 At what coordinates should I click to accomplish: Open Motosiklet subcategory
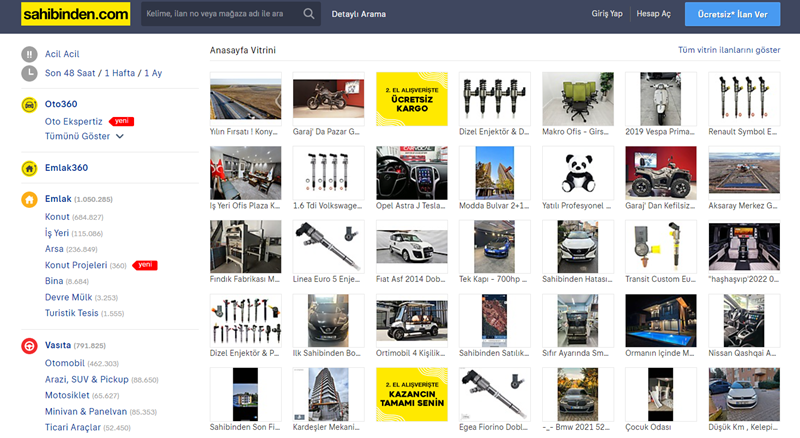pos(67,396)
